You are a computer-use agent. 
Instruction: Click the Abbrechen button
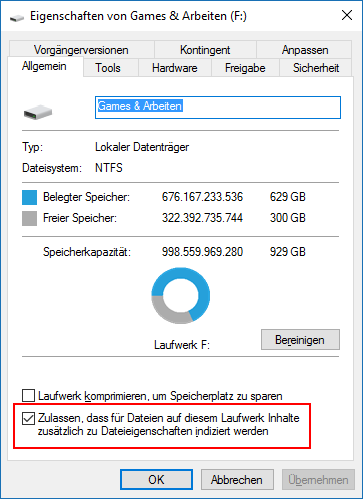pyautogui.click(x=237, y=480)
